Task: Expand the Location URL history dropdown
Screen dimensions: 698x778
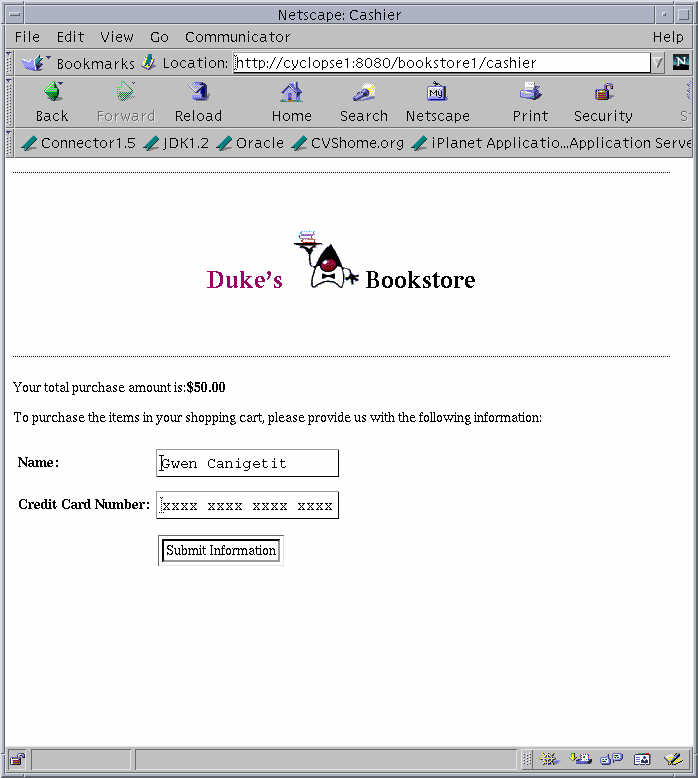Action: (x=659, y=63)
